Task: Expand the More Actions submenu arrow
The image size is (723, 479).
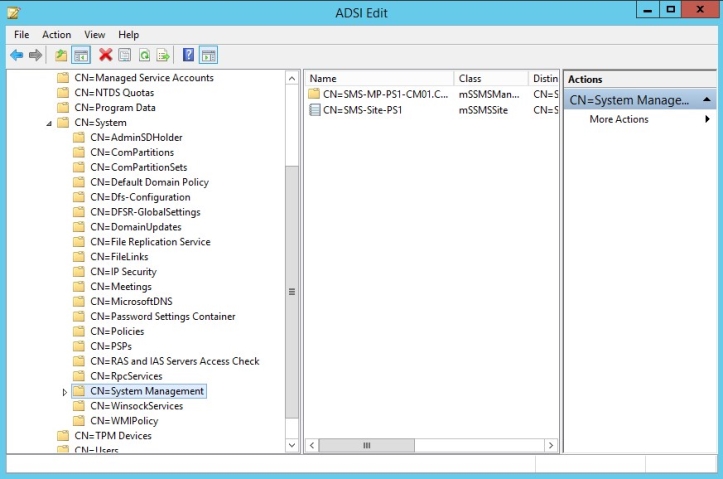Action: 708,119
